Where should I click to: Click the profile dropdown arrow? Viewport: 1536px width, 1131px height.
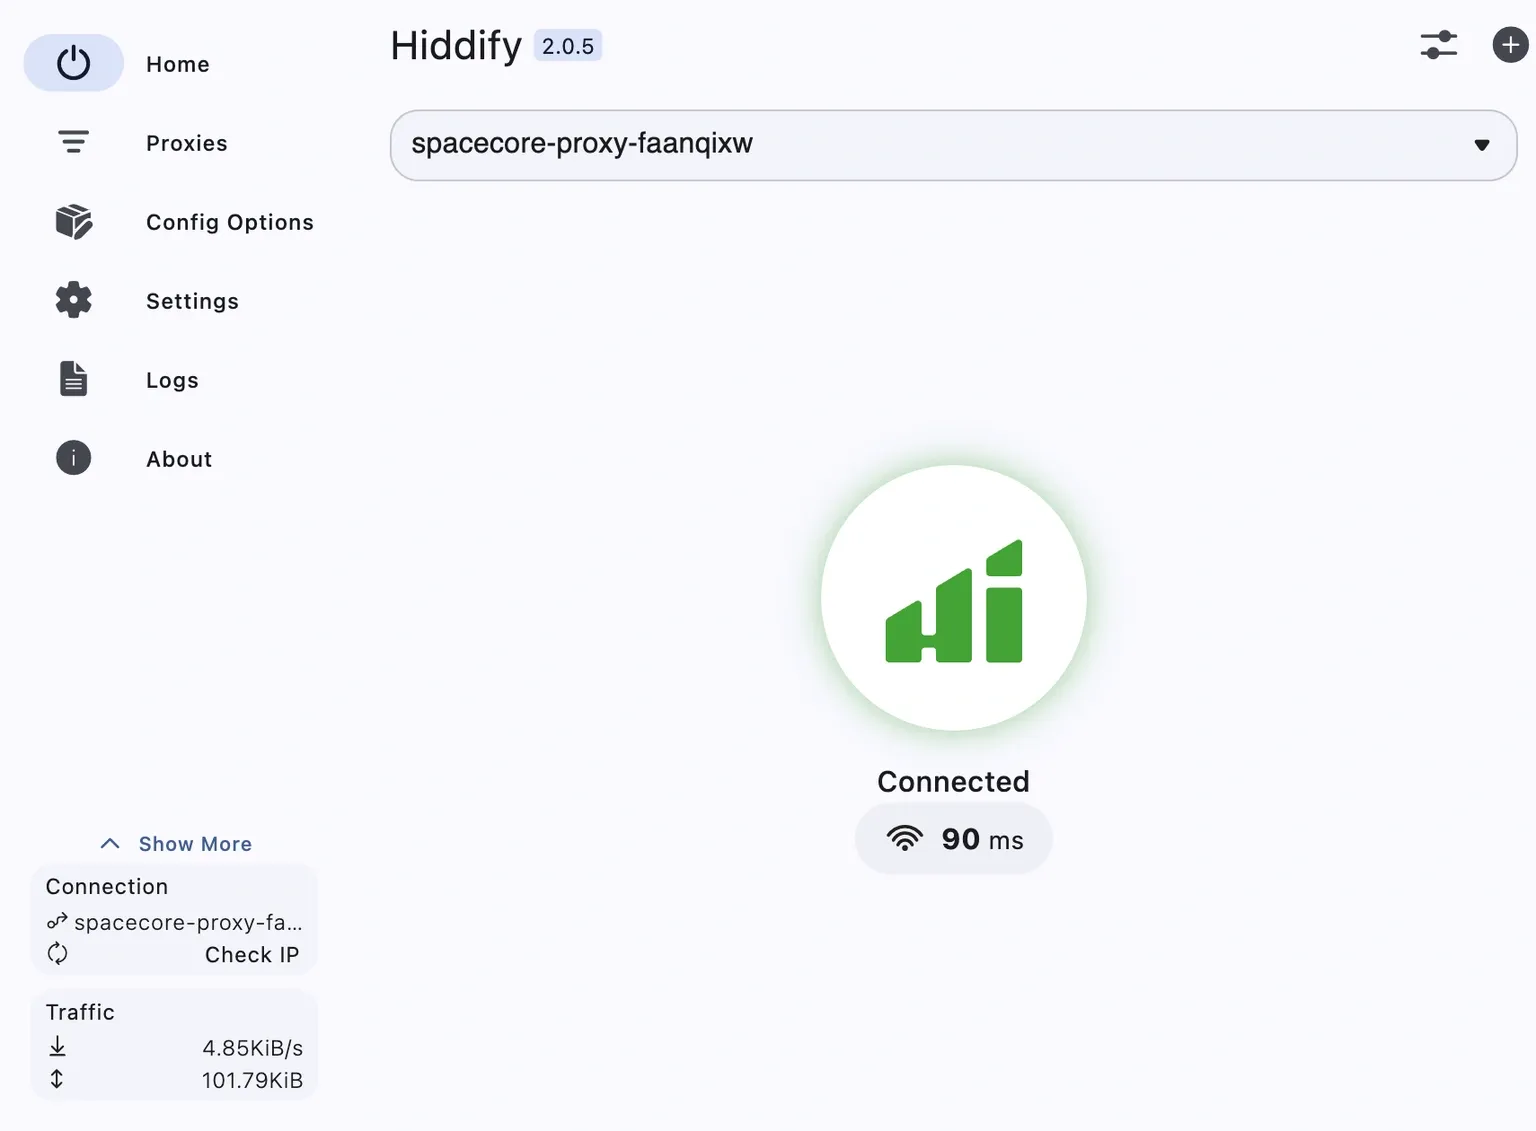tap(1481, 145)
